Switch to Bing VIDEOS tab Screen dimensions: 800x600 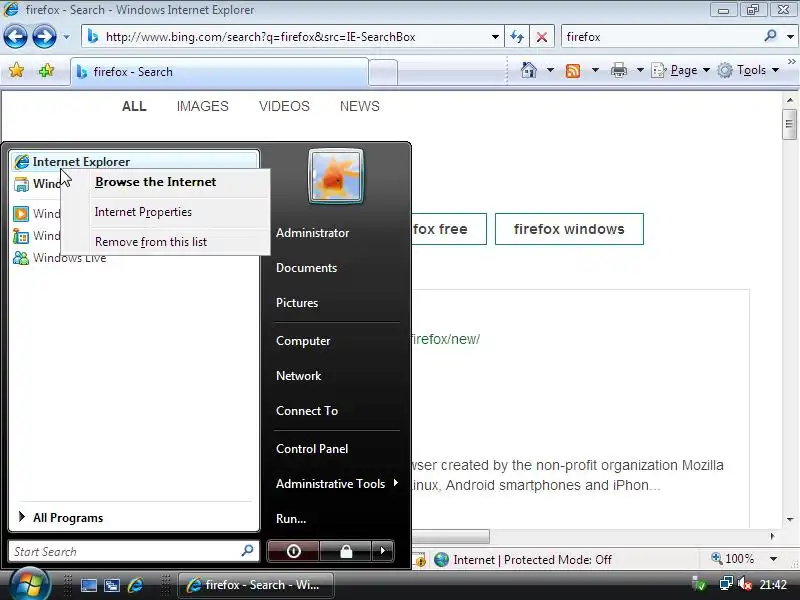(284, 106)
